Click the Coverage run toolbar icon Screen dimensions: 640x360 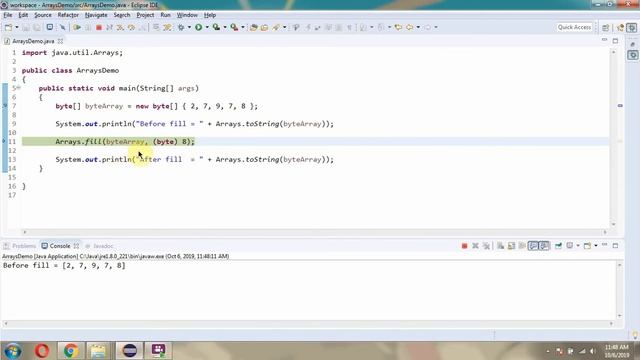click(216, 27)
